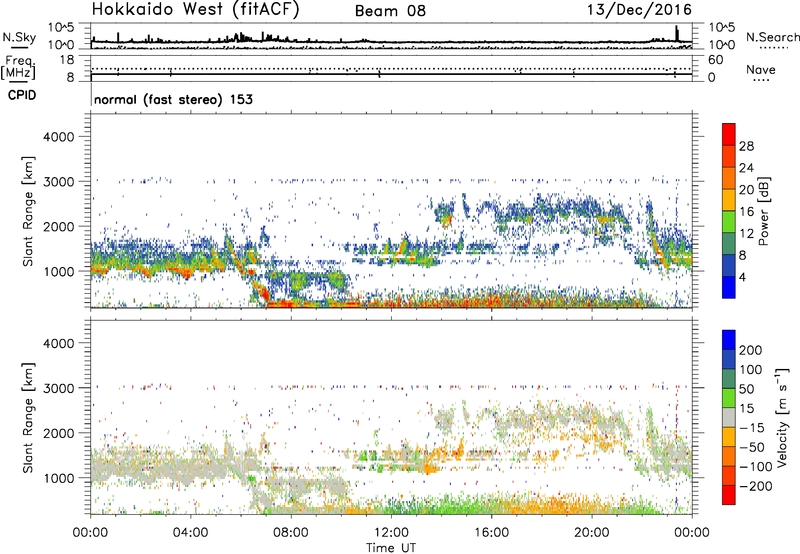Click the red Velocity segment below -200
Screen dimensions: 800x554
(x=729, y=495)
